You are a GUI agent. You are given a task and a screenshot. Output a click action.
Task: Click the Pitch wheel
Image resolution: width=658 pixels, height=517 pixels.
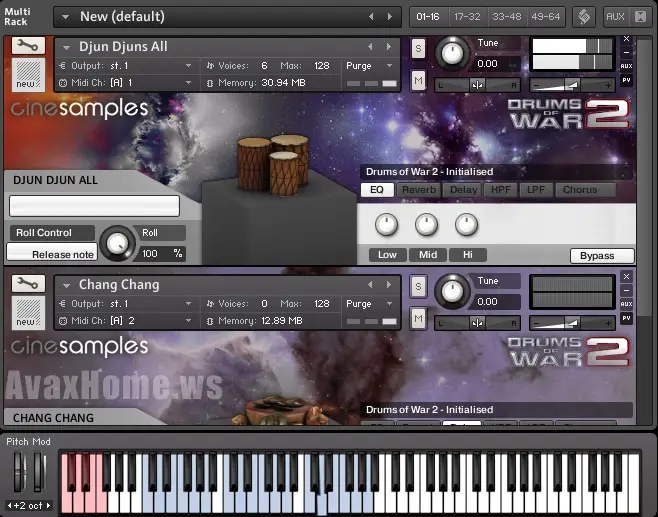coord(19,471)
